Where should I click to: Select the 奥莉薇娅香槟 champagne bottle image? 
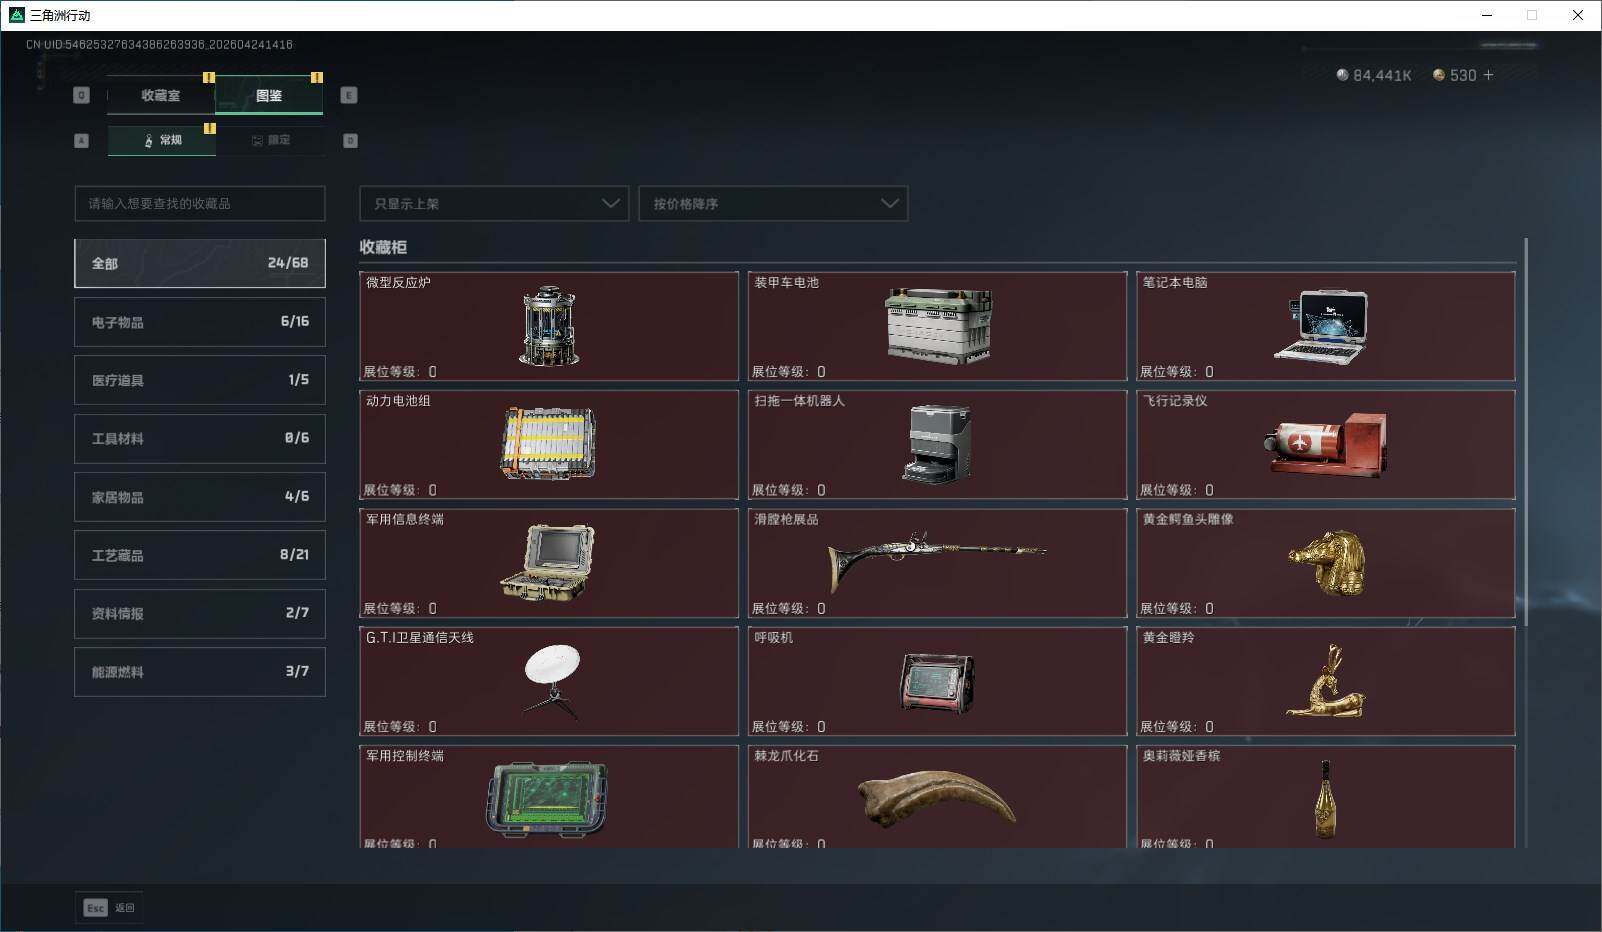pyautogui.click(x=1326, y=799)
